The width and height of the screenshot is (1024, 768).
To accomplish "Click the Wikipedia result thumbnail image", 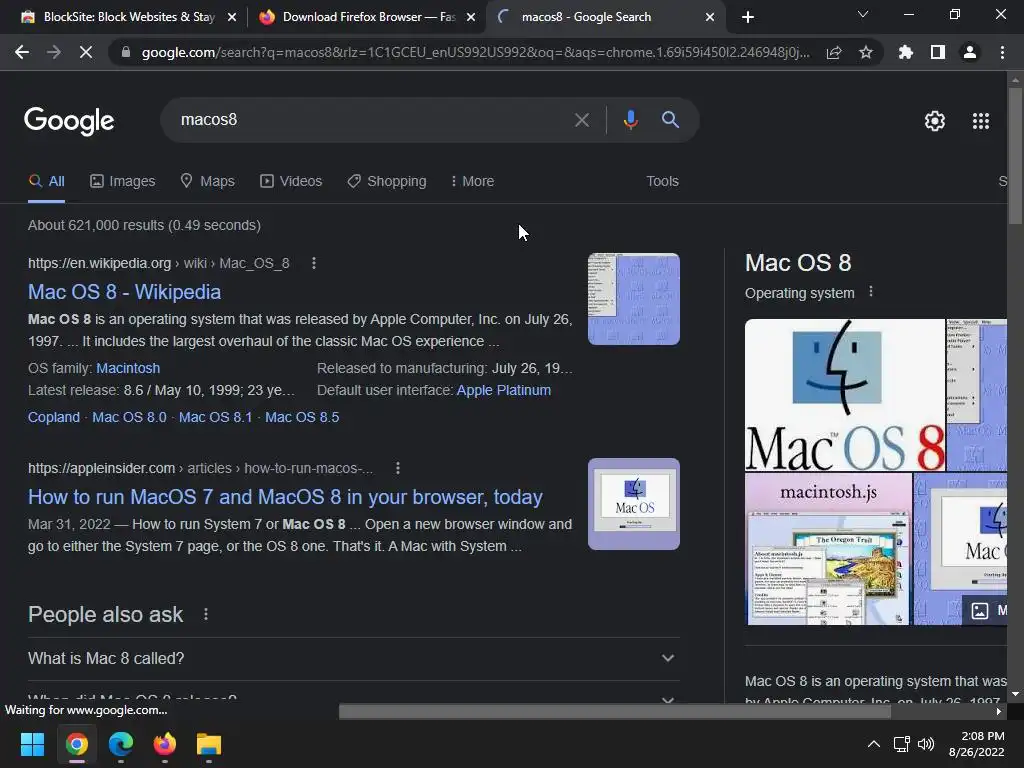I will 633,299.
